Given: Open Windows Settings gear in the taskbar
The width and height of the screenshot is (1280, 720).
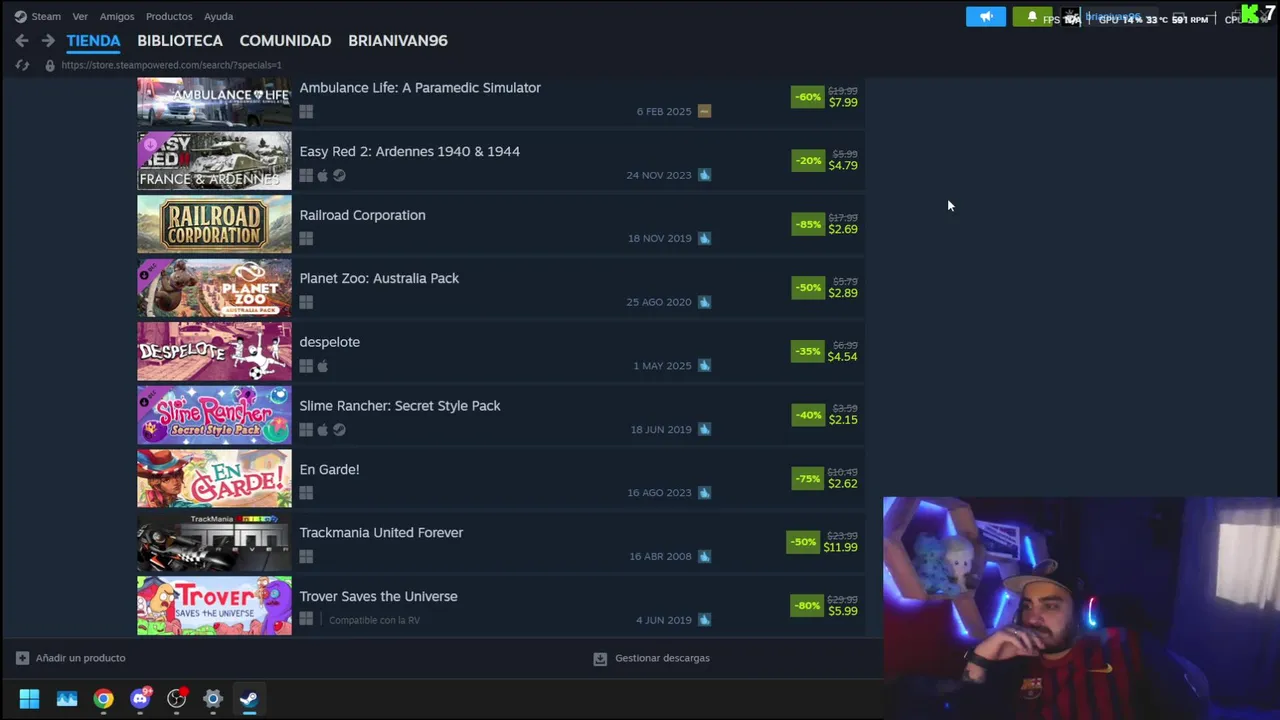Looking at the screenshot, I should pos(213,699).
